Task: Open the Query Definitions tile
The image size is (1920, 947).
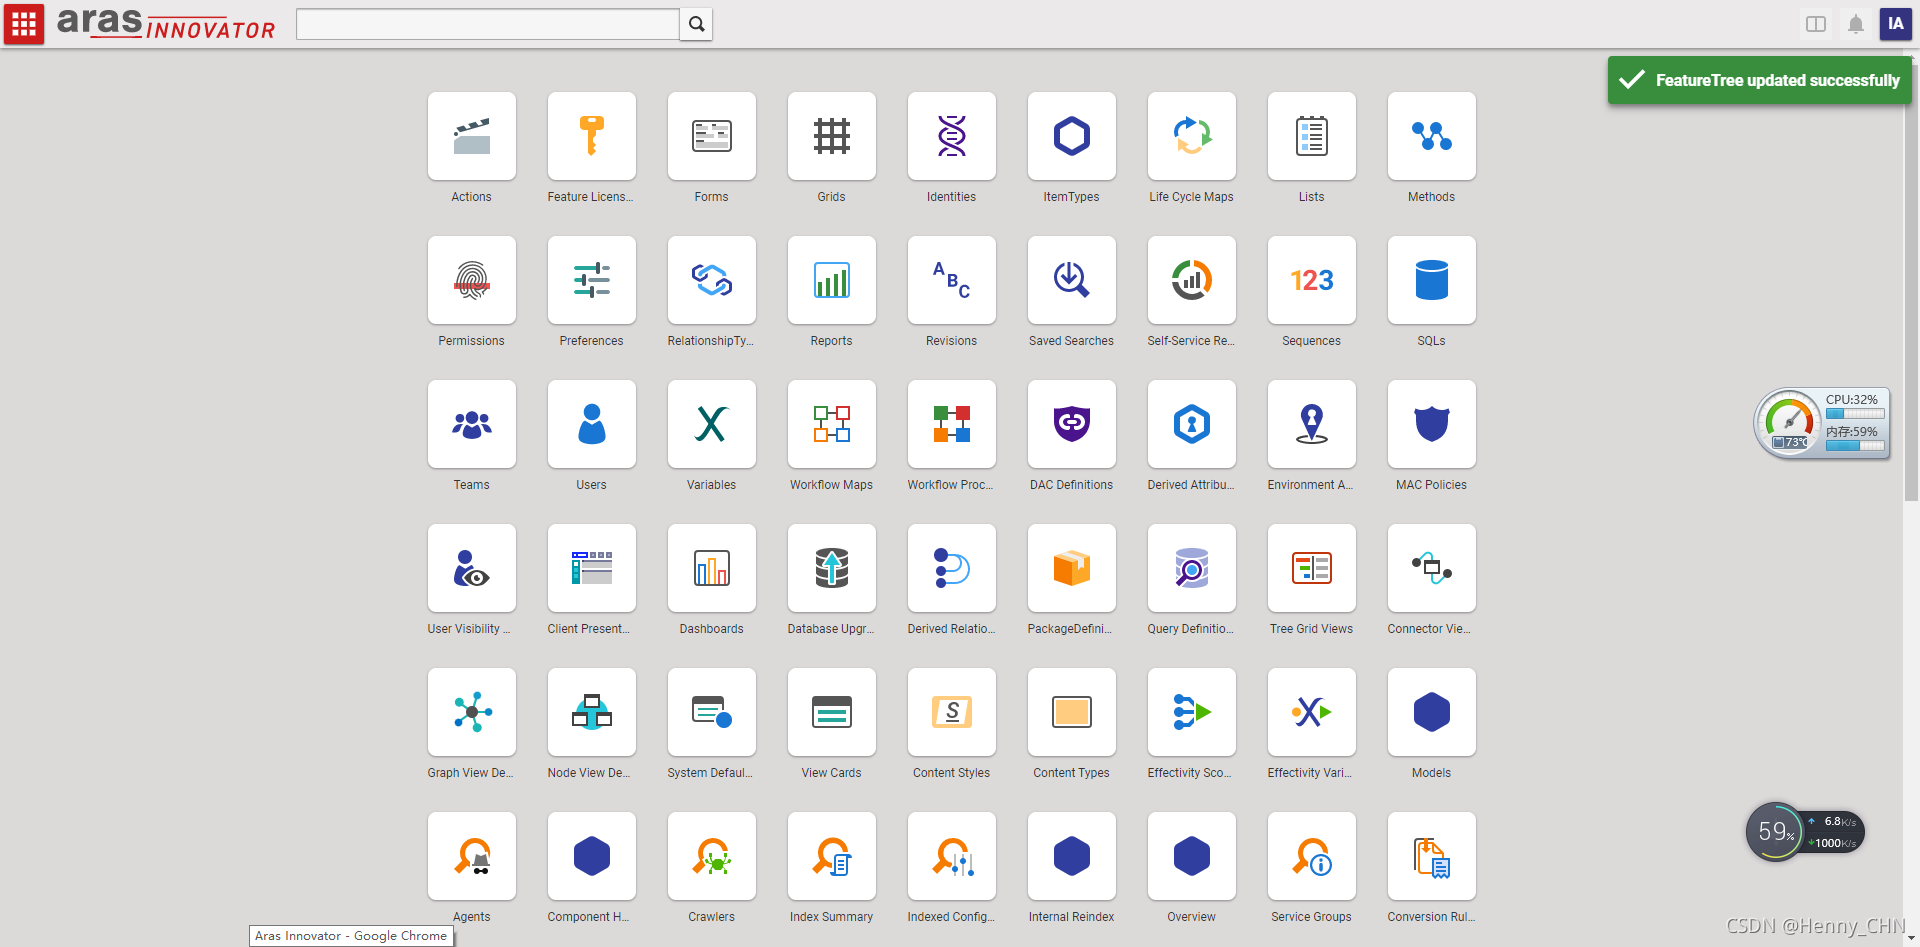Action: point(1192,568)
